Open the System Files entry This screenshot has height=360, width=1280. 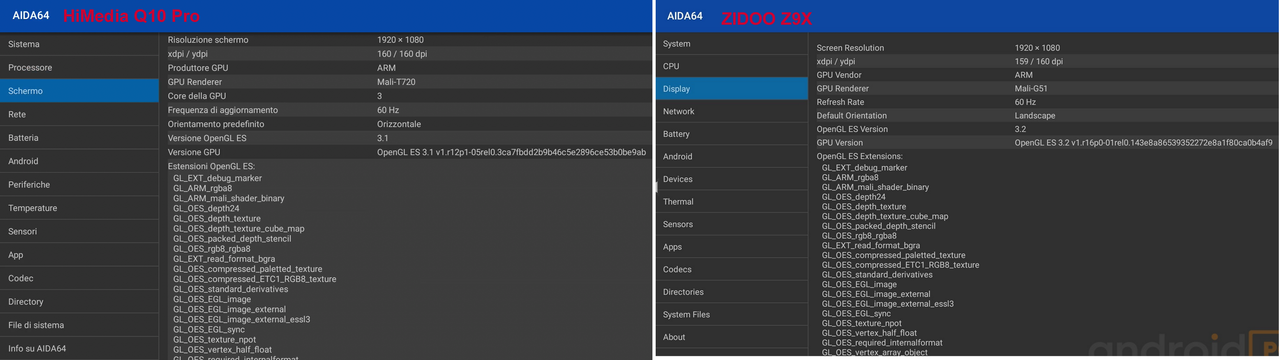(x=732, y=314)
